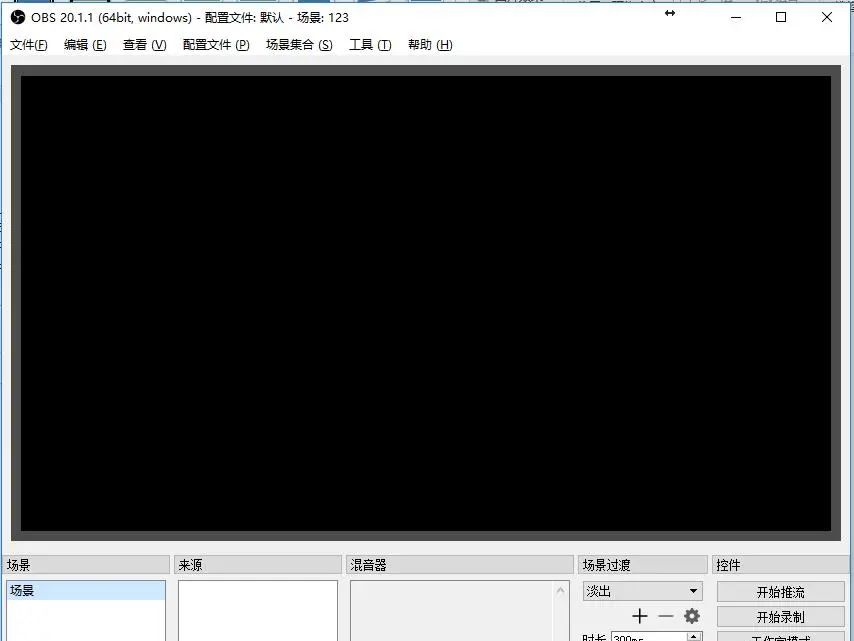Select the 场景 item in scenes list
The width and height of the screenshot is (854, 641).
86,590
